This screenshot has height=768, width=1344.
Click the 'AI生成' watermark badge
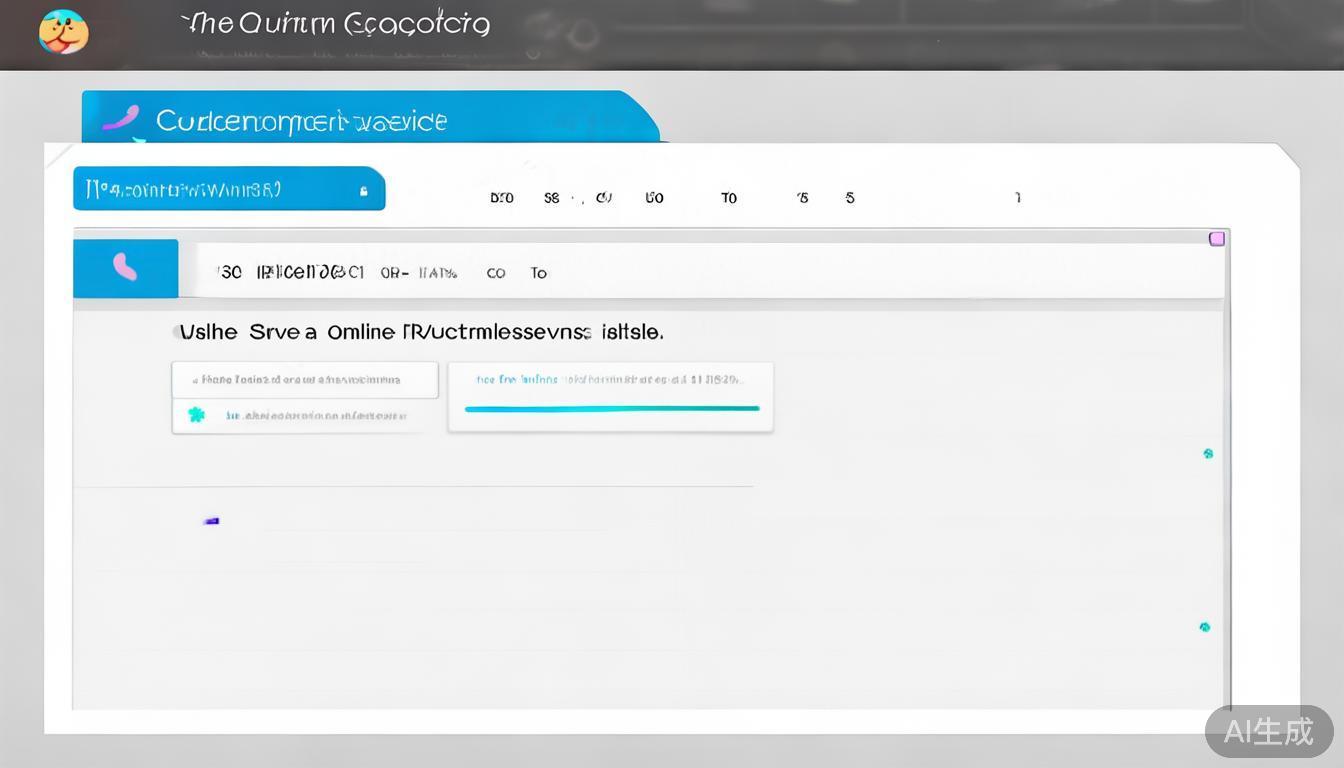click(x=1268, y=731)
